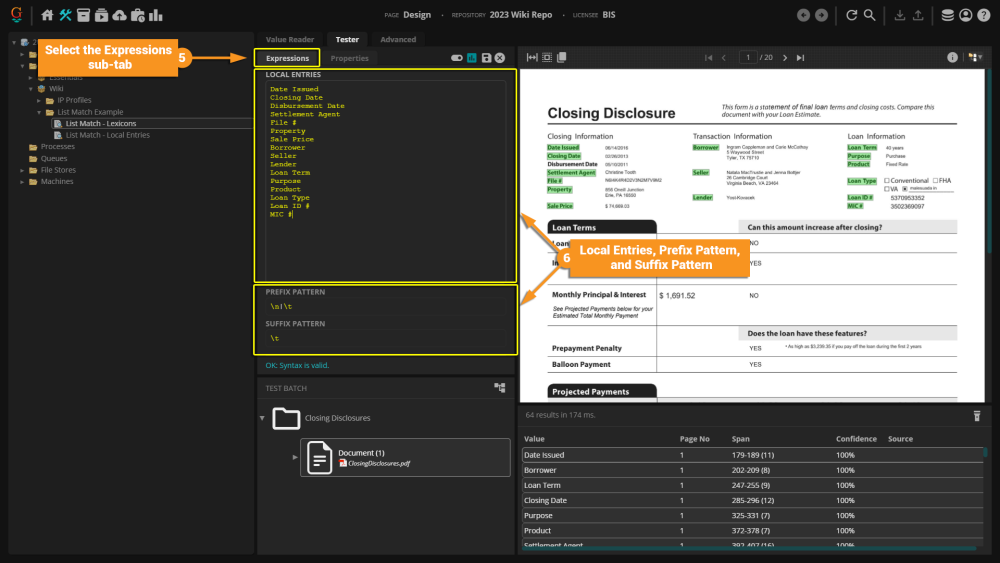Click the info icon in document viewer
This screenshot has width=1000, height=563.
tap(953, 58)
